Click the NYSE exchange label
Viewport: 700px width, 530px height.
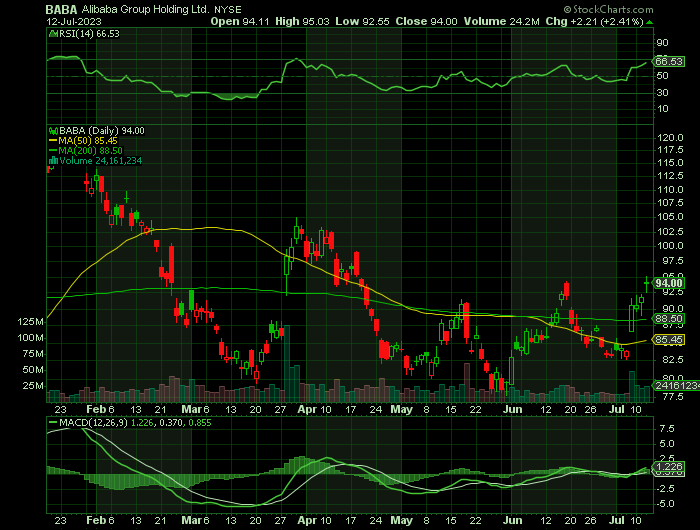point(228,9)
